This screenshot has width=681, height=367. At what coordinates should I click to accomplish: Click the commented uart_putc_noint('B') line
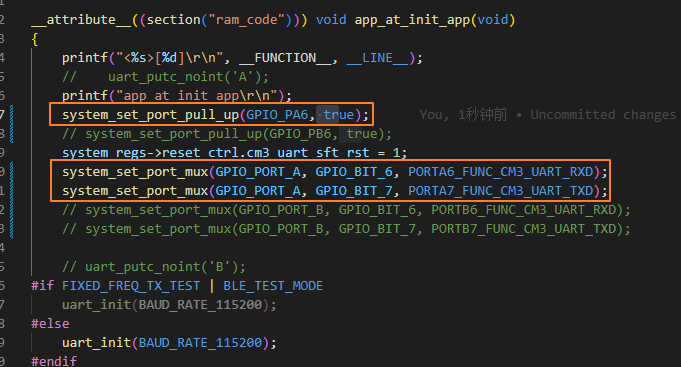tap(154, 267)
